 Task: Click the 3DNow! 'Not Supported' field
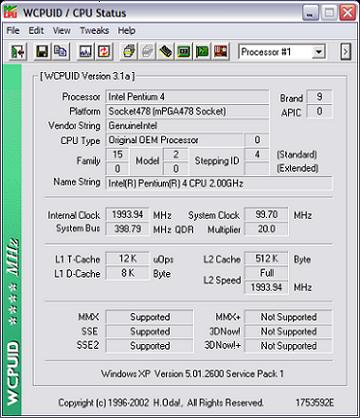(x=288, y=331)
